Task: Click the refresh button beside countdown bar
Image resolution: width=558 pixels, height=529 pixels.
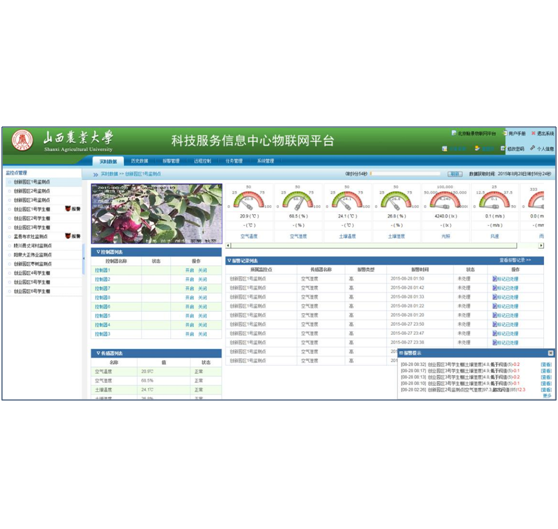Action: tap(455, 174)
